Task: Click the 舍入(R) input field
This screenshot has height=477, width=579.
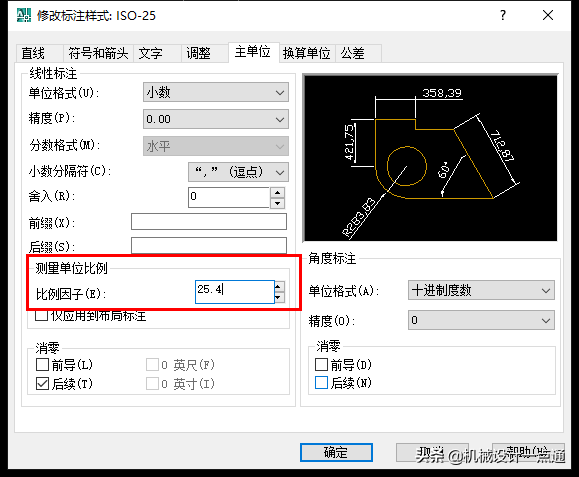Action: [x=229, y=197]
